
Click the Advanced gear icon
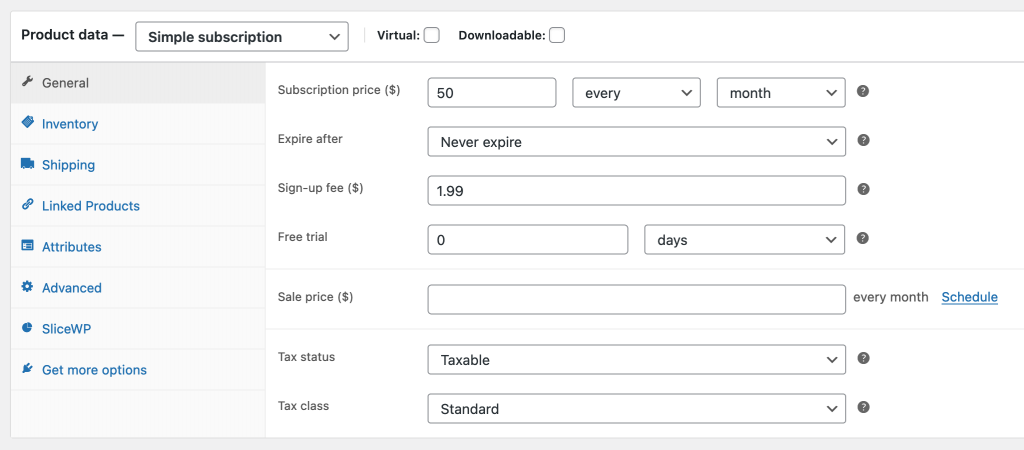coord(27,287)
